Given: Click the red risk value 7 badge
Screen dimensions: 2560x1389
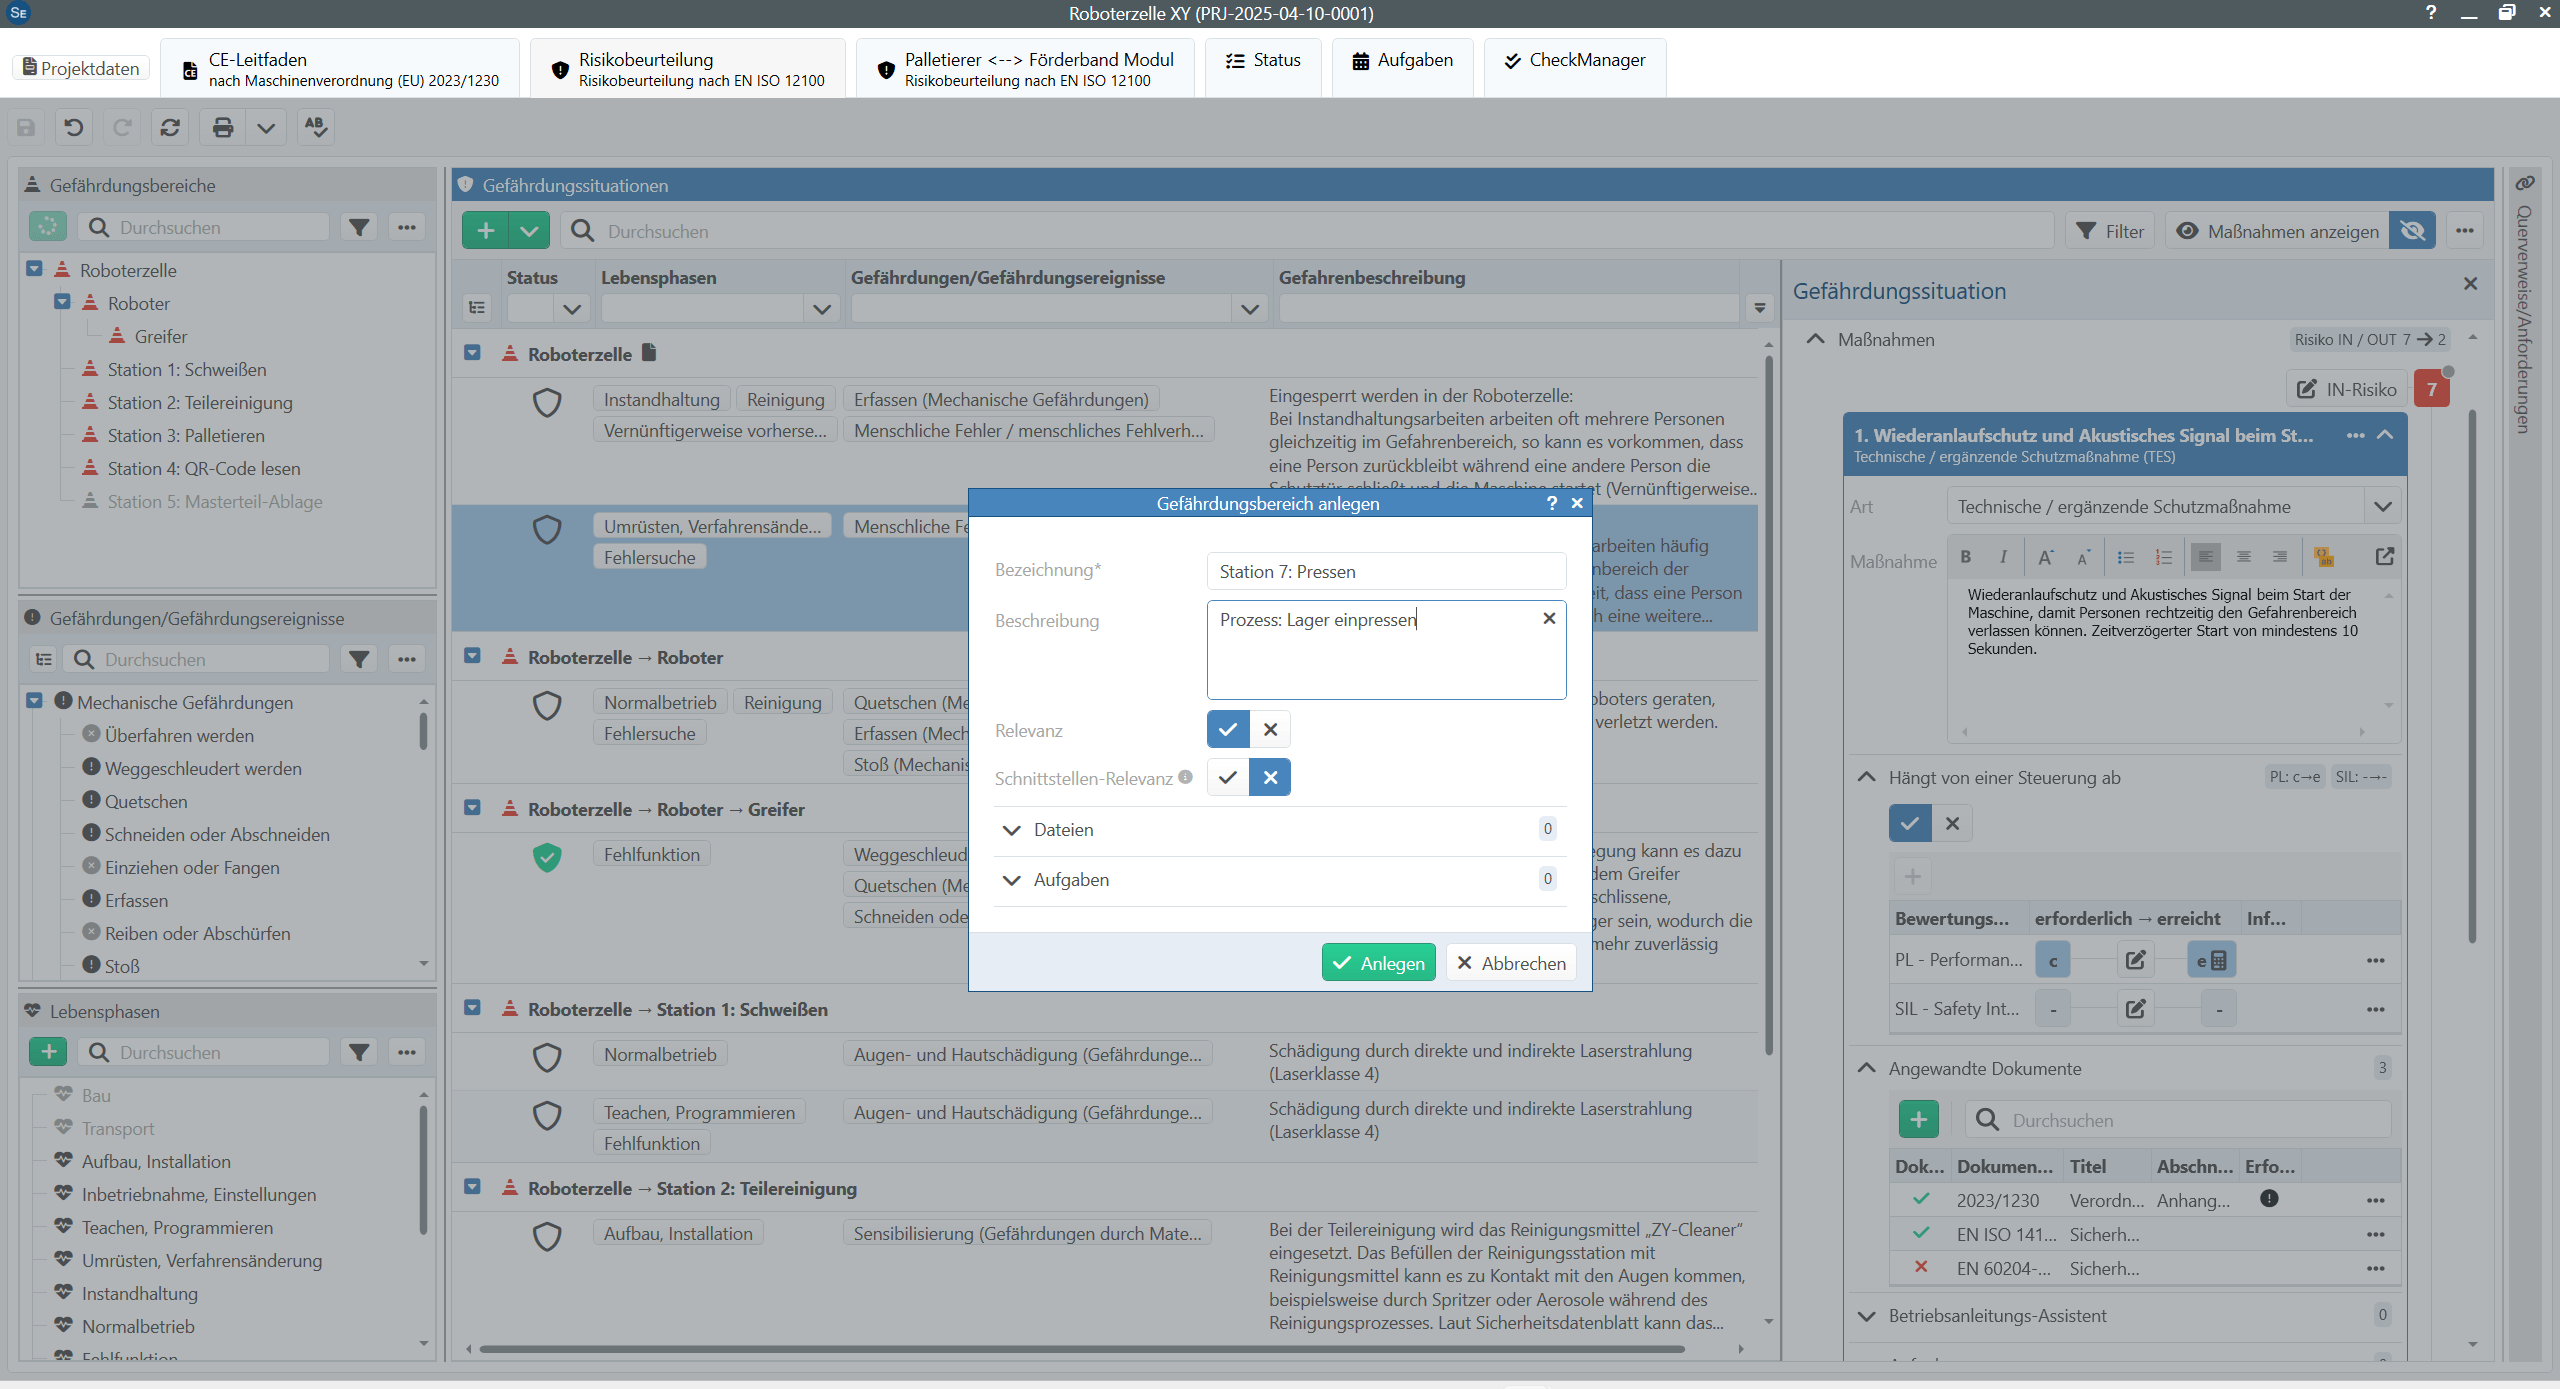Looking at the screenshot, I should click(x=2432, y=389).
